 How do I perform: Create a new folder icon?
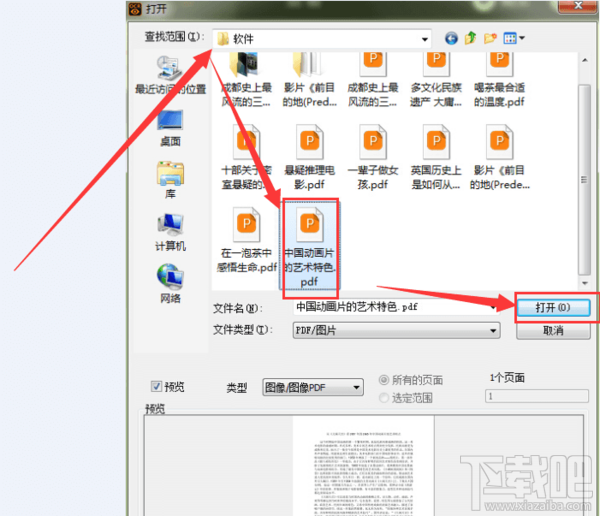[490, 38]
